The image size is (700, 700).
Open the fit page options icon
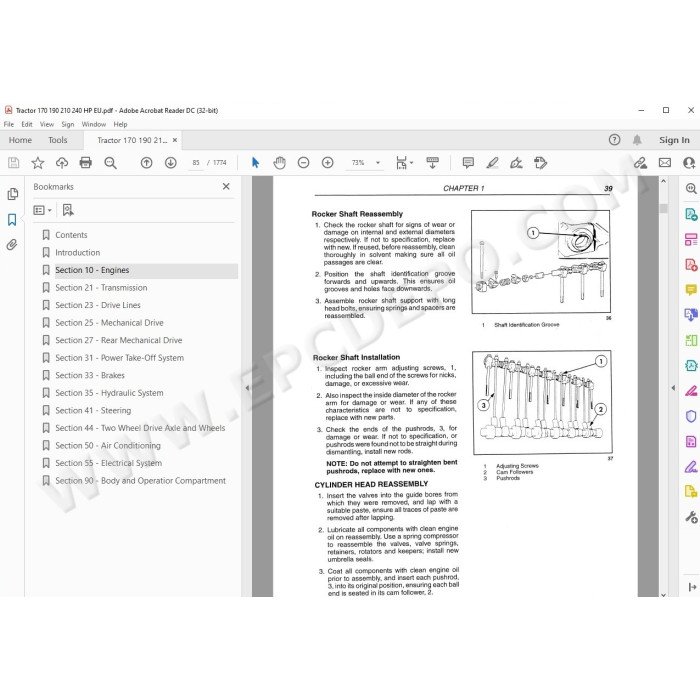point(404,163)
